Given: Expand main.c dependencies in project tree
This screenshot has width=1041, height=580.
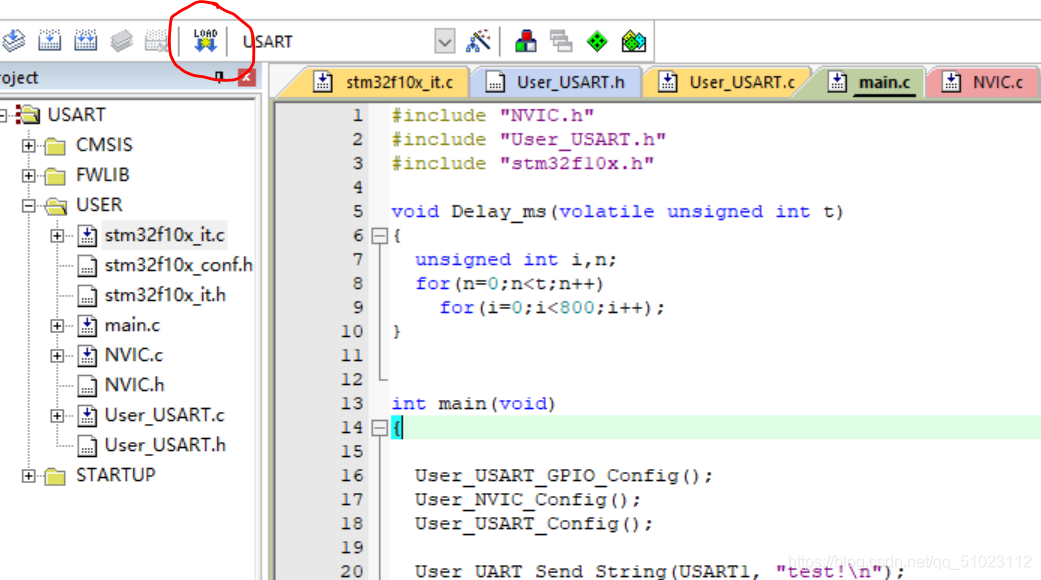Looking at the screenshot, I should [57, 326].
